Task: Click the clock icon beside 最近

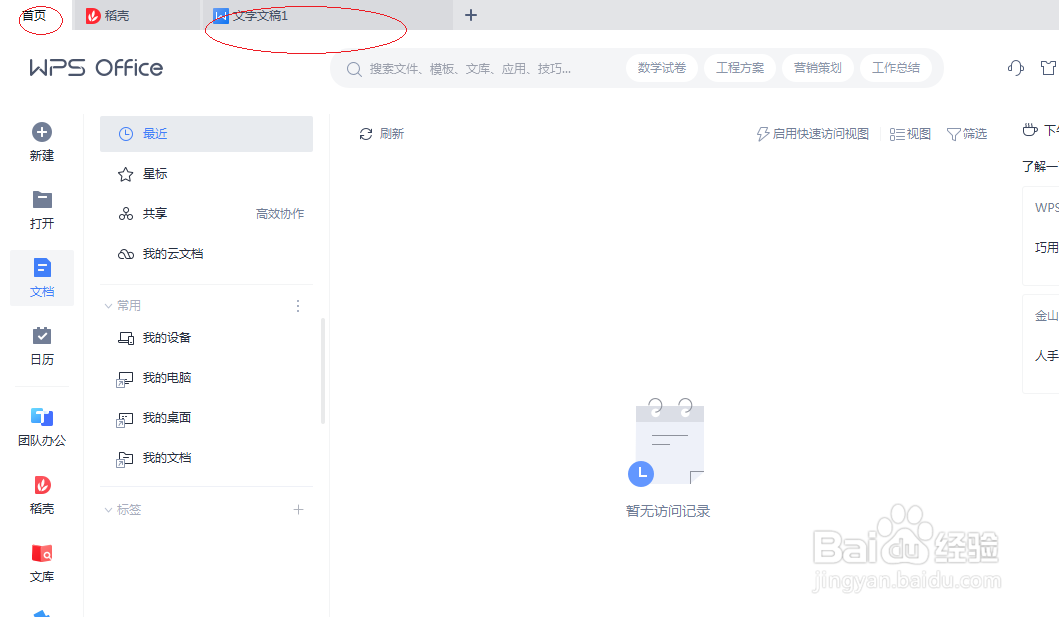Action: coord(126,134)
